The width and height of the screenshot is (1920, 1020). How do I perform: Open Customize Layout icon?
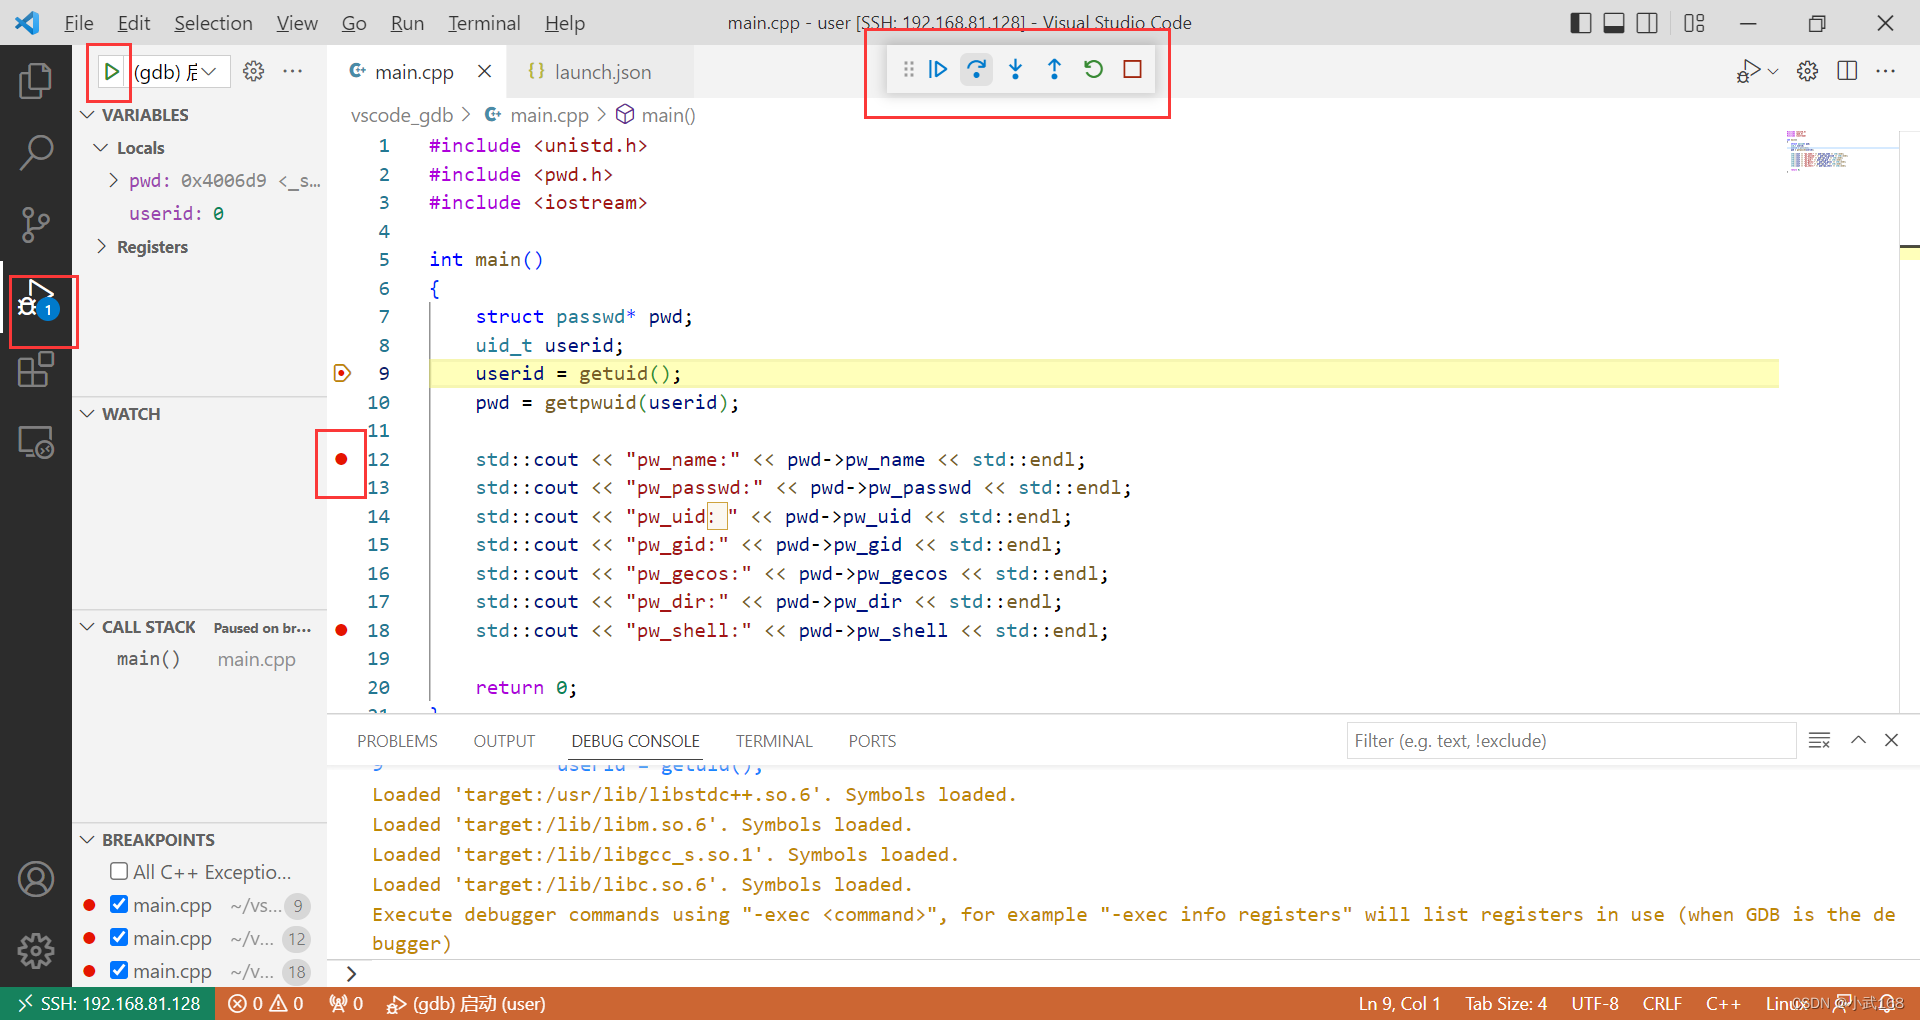(x=1694, y=23)
